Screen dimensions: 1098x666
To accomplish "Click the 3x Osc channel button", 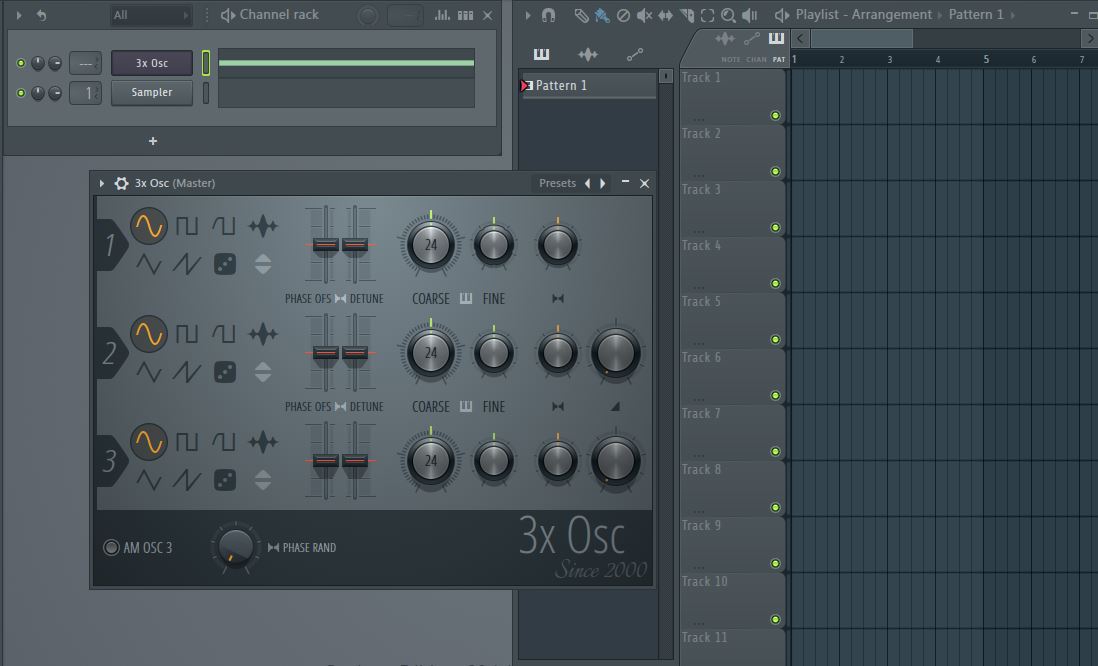I will [152, 63].
